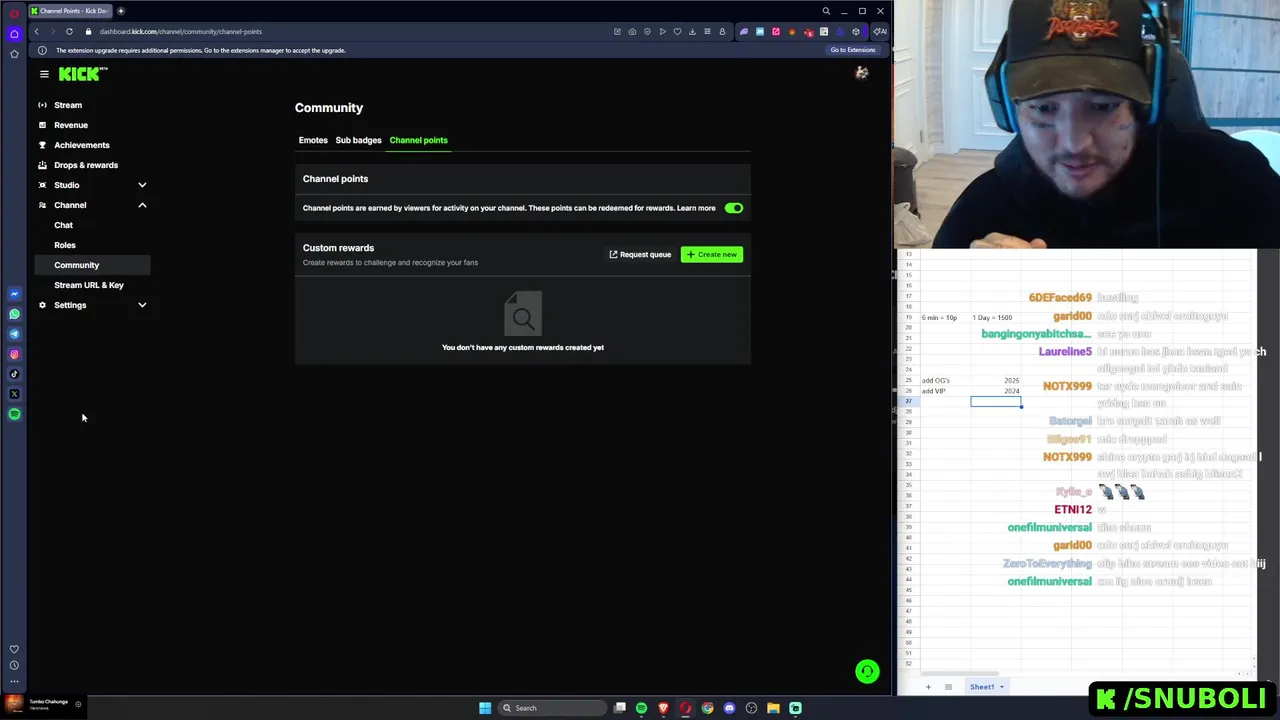This screenshot has width=1280, height=720.
Task: Click the Achievements trophy icon
Action: coord(42,145)
